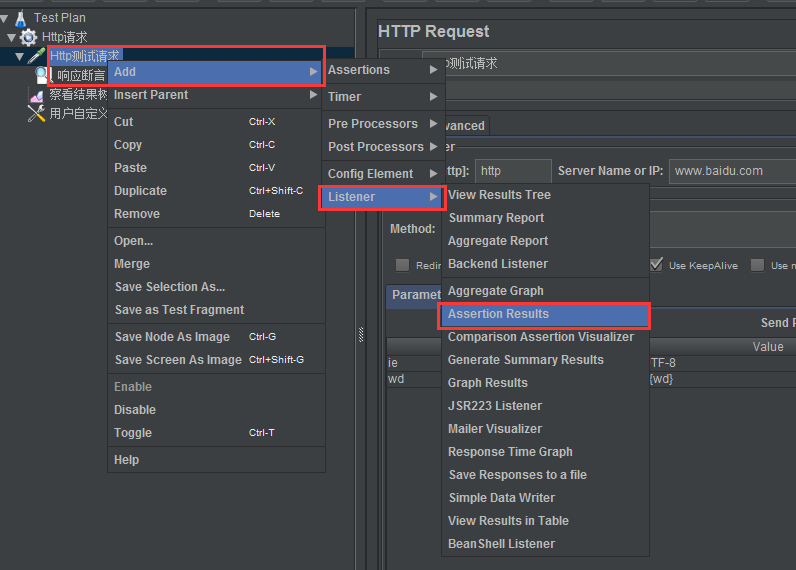796x570 pixels.
Task: Open the Pre Processors submenu
Action: pyautogui.click(x=383, y=123)
